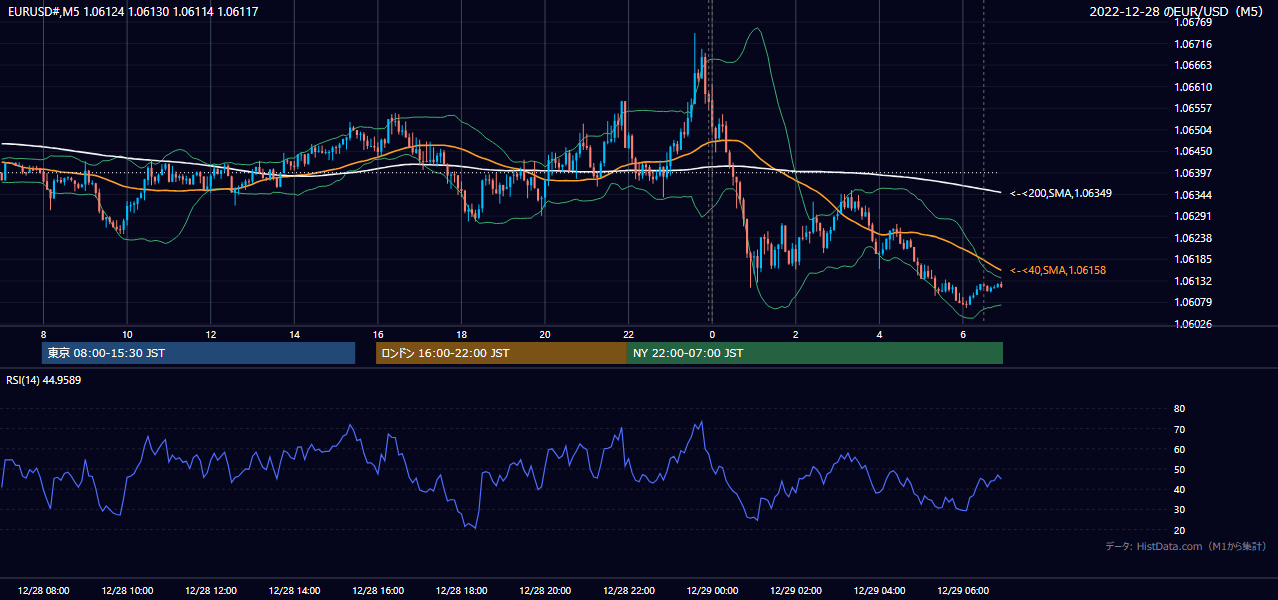Click hour label 16 under price chart
This screenshot has height=600, width=1278.
pos(378,334)
